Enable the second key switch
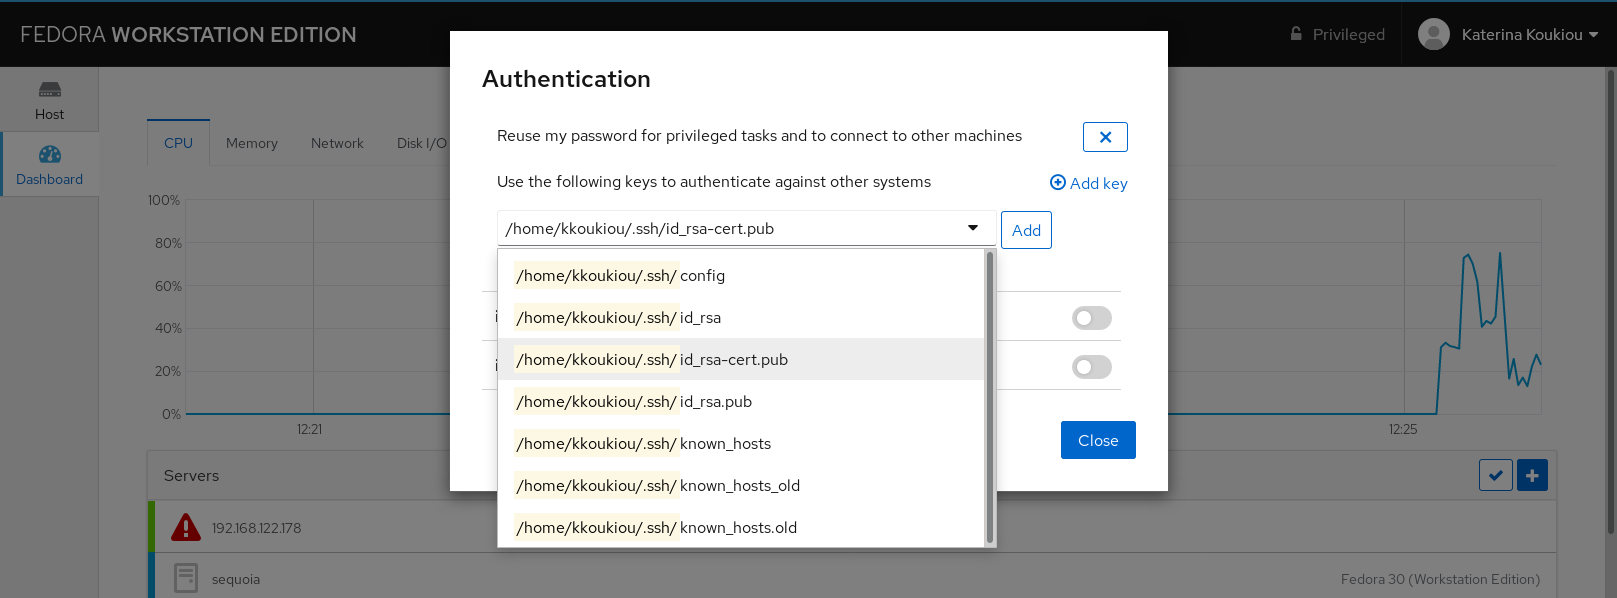Screen dimensions: 1617x598 [x=1091, y=367]
